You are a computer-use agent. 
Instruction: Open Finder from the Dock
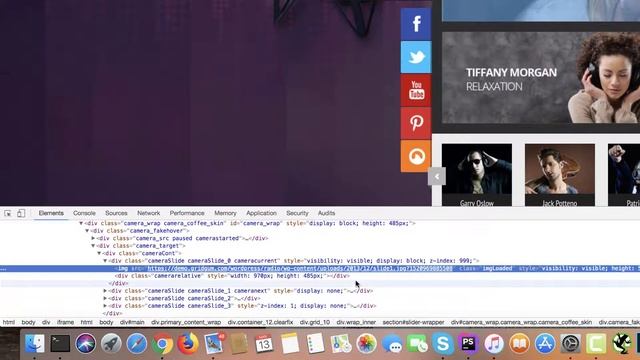pos(35,344)
